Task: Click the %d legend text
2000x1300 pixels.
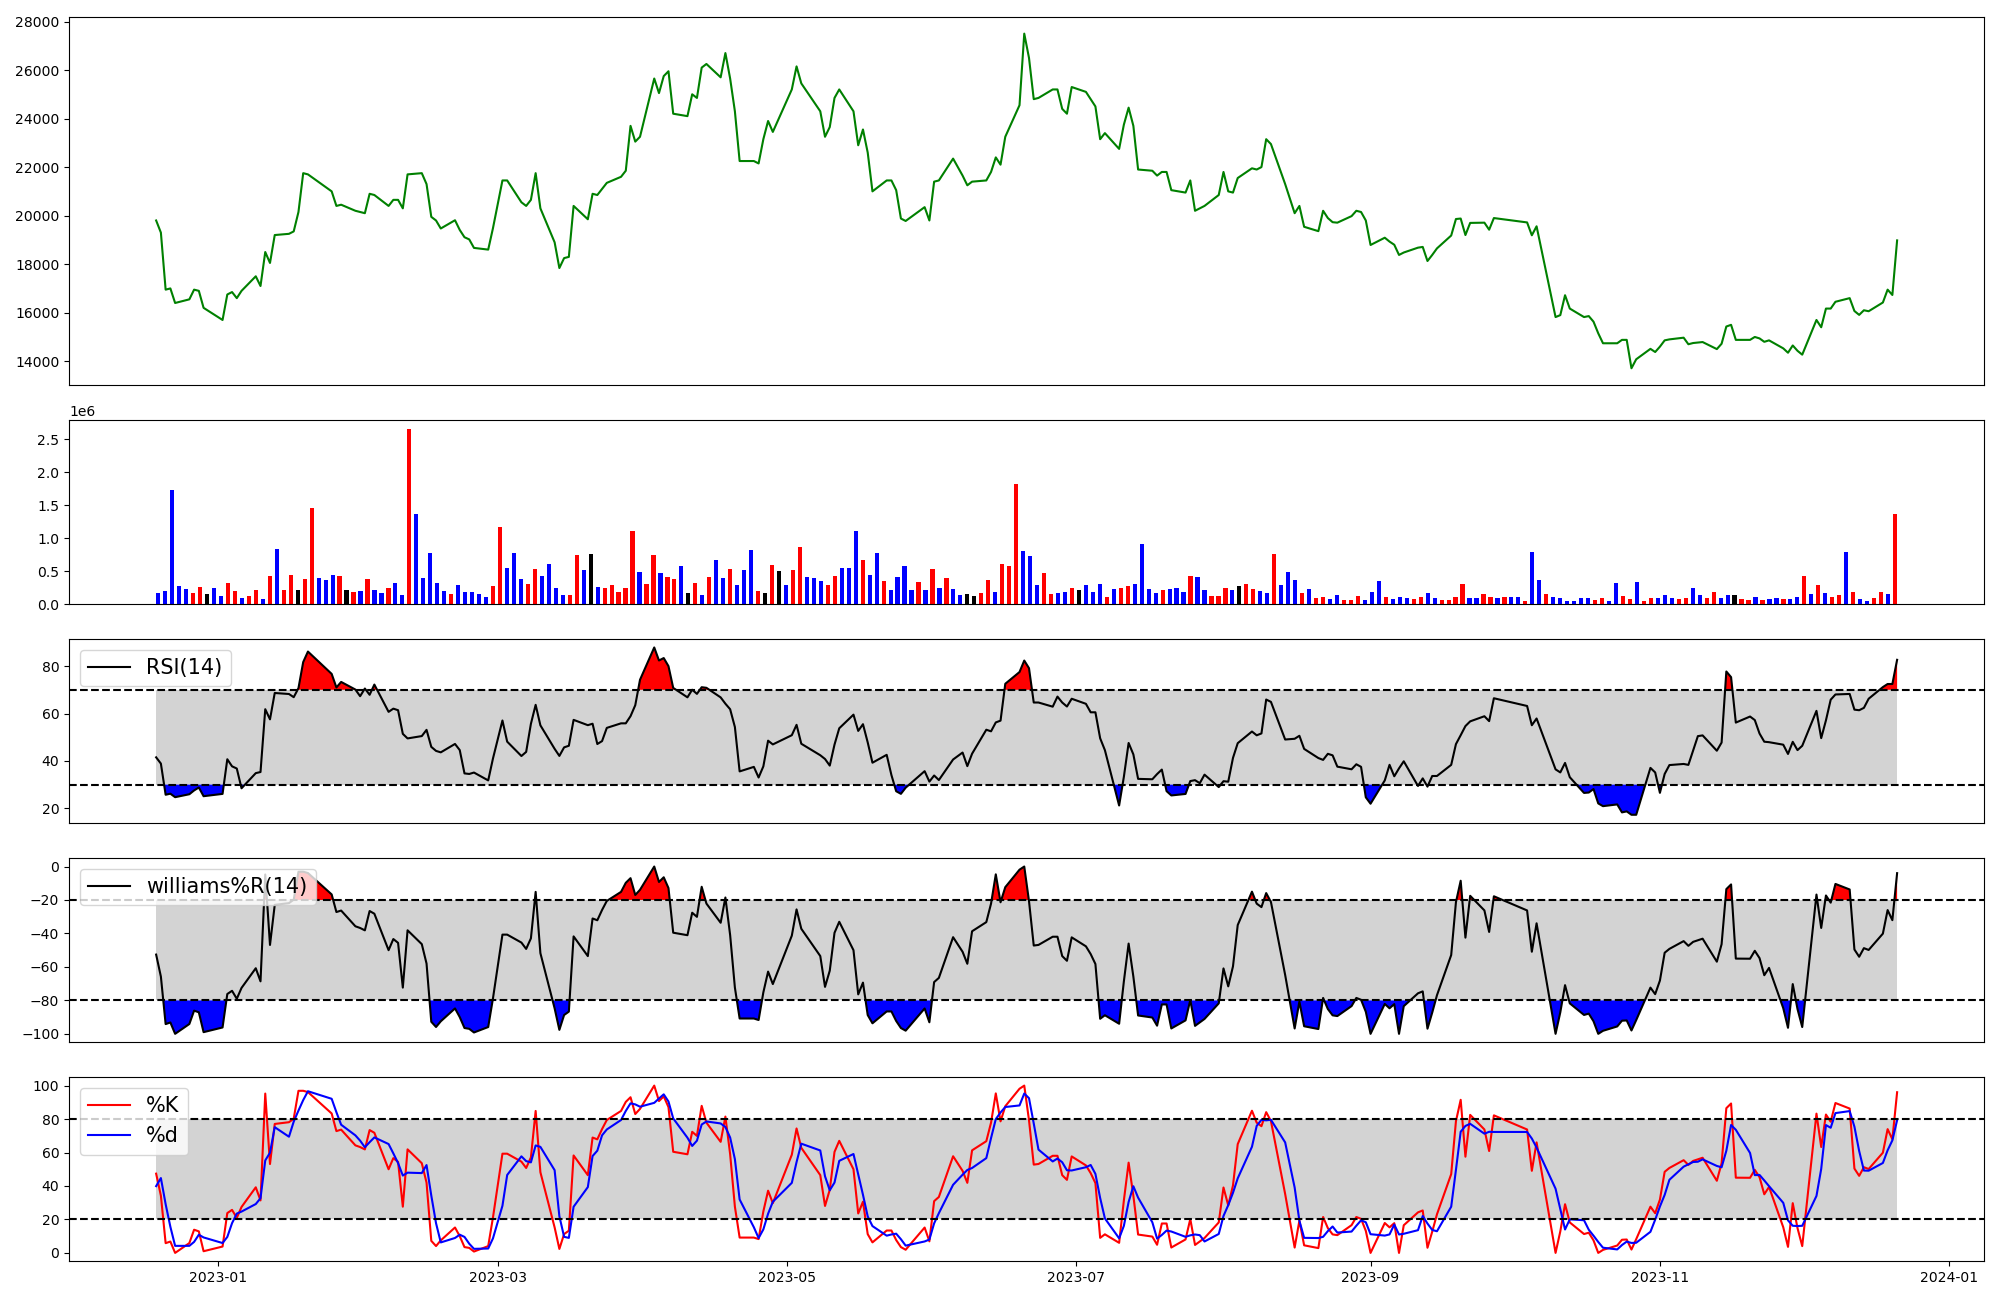Action: tap(162, 1135)
